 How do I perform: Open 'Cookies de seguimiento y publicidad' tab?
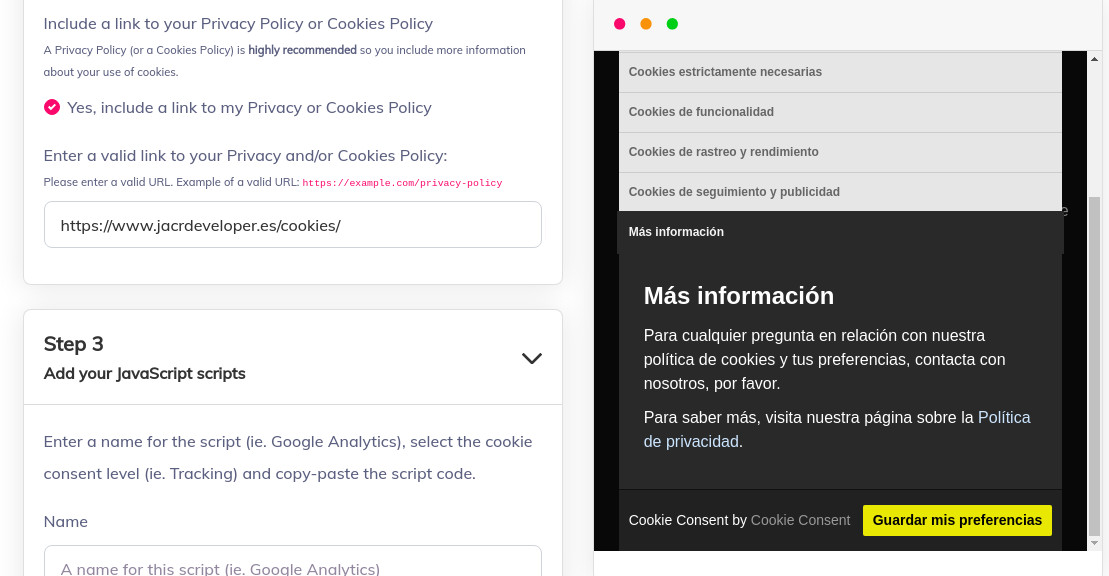tap(840, 192)
